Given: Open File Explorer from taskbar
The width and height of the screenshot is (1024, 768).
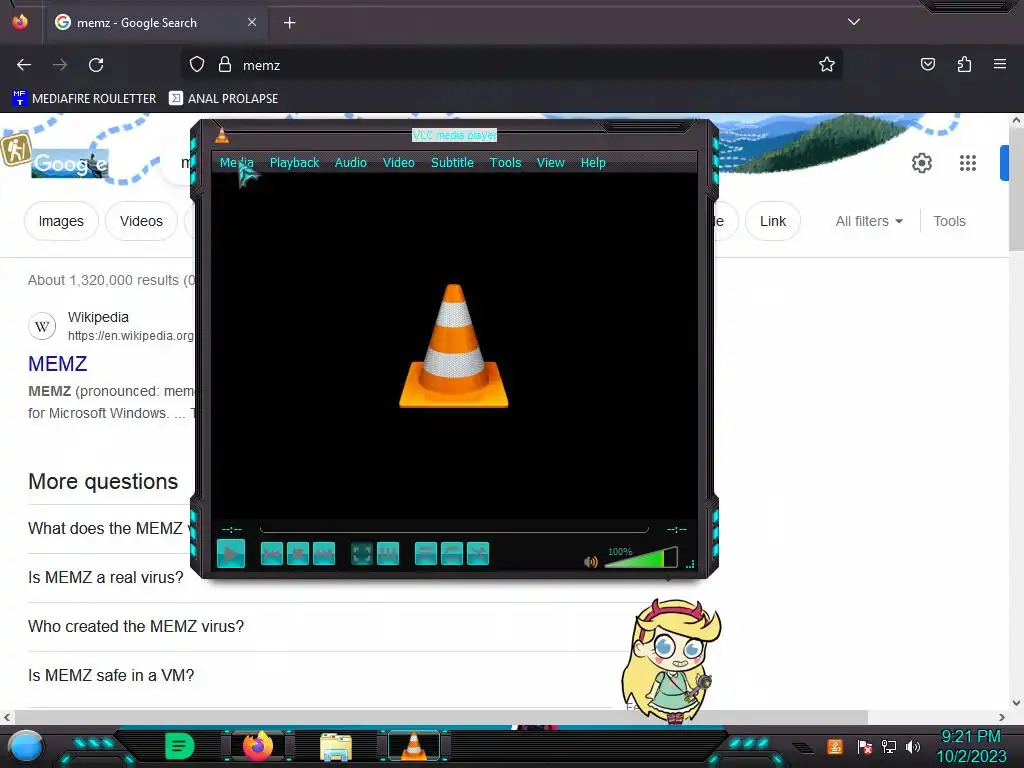Looking at the screenshot, I should click(x=336, y=747).
